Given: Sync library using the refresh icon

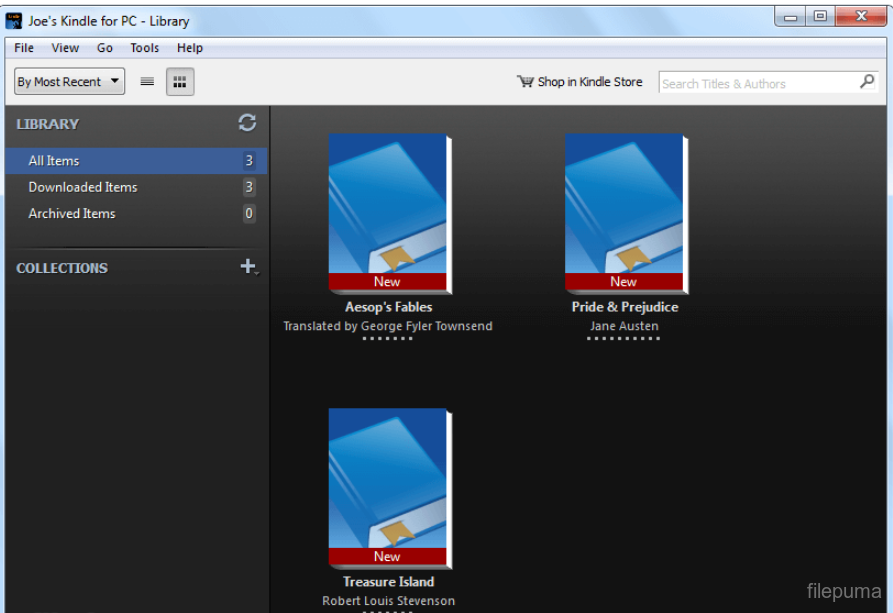Looking at the screenshot, I should pos(247,122).
